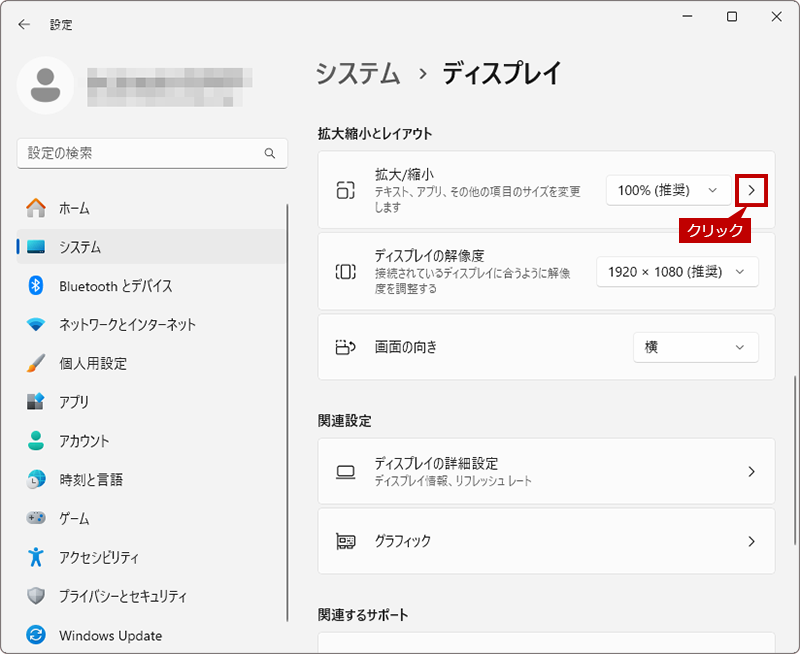The image size is (800, 654).
Task: Click the アプリ icon in sidebar
Action: [x=36, y=401]
